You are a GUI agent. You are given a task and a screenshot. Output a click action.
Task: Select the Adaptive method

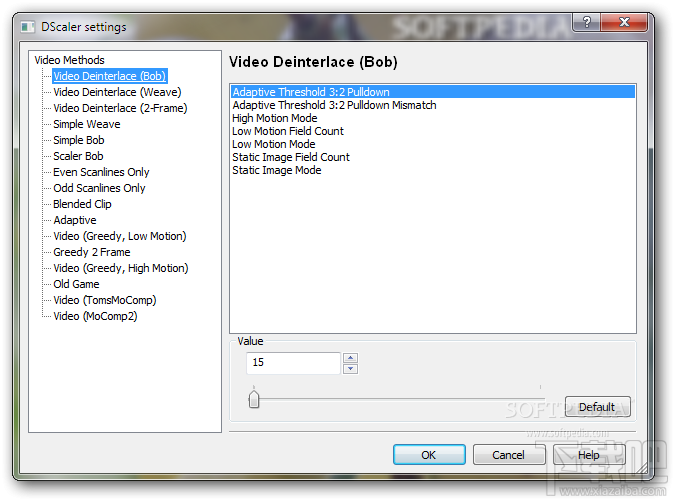point(75,220)
